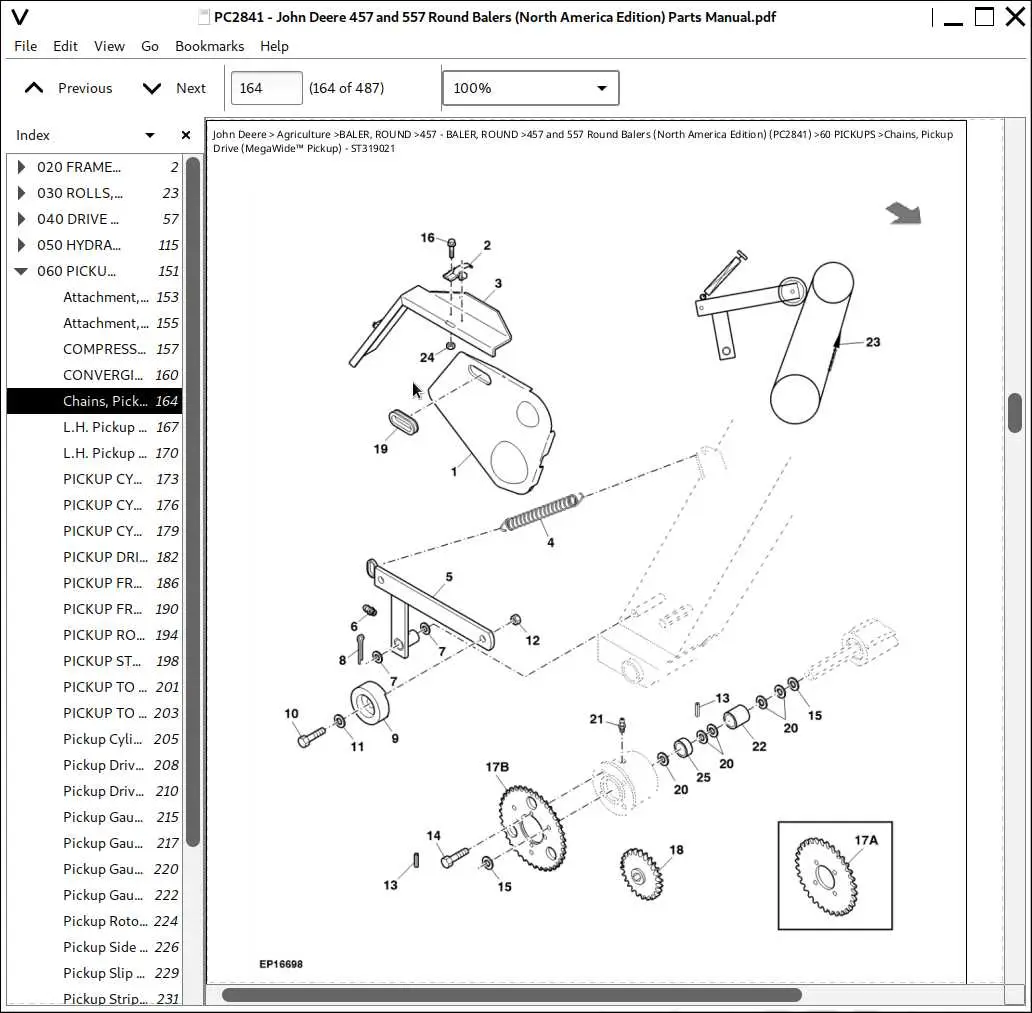
Task: Open PICKUP TO... page 201
Action: pyautogui.click(x=94, y=687)
